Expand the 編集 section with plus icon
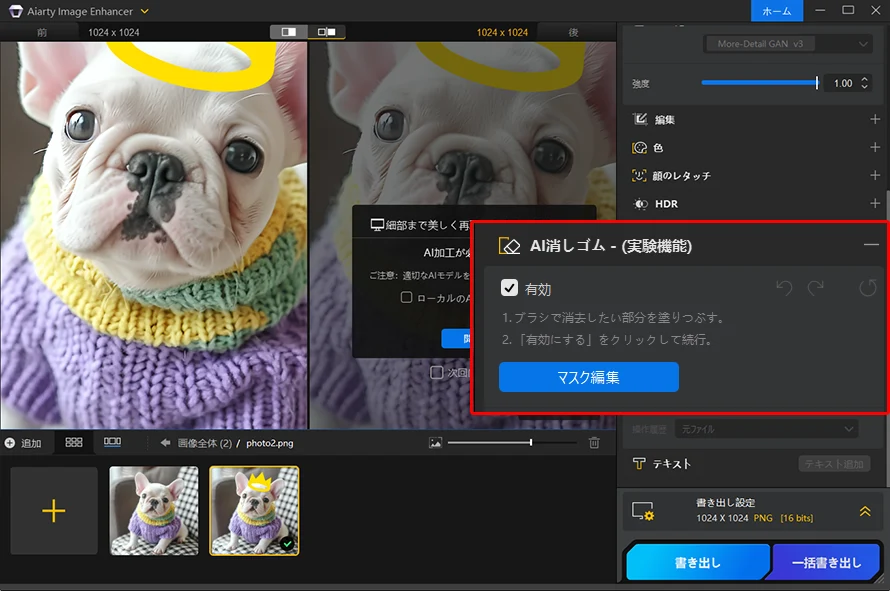 point(876,119)
